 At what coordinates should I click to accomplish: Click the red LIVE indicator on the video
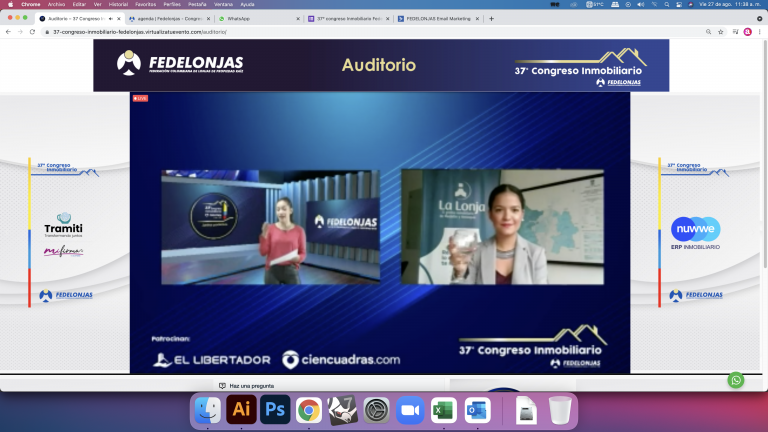point(140,98)
